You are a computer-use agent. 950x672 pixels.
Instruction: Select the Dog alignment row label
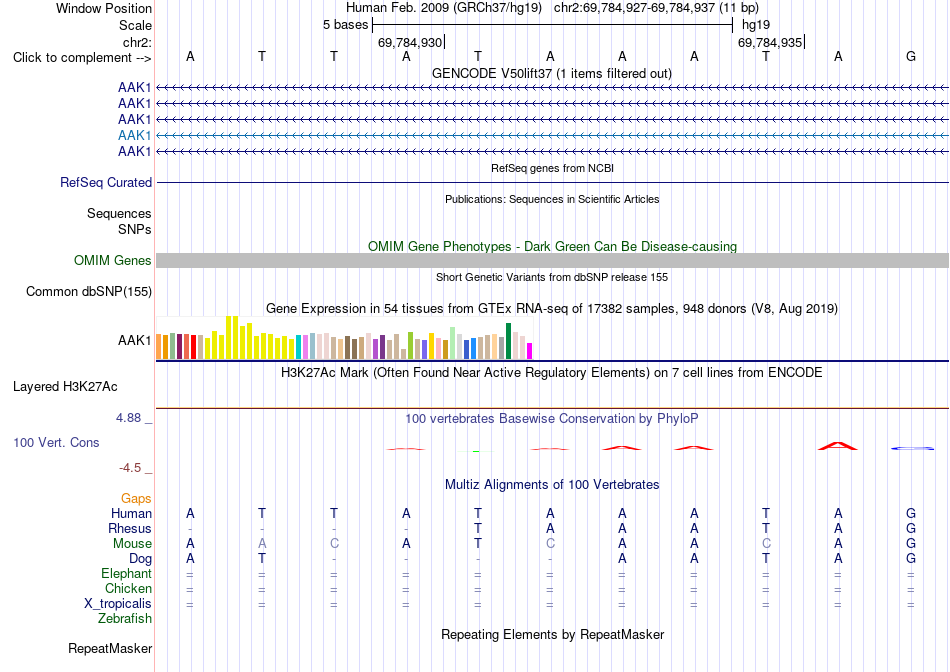[x=140, y=559]
